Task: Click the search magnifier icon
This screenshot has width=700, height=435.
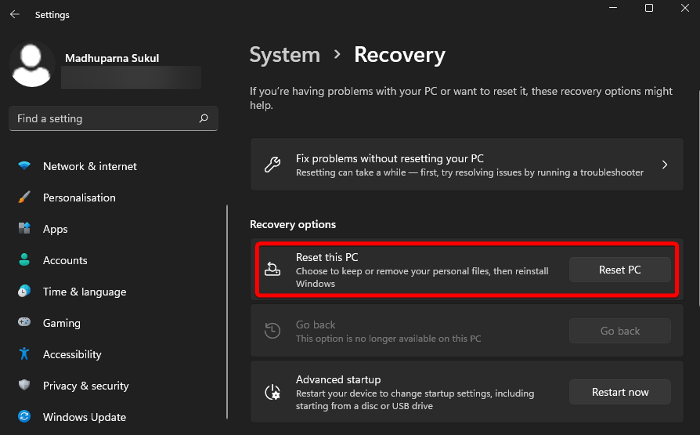Action: coord(204,118)
